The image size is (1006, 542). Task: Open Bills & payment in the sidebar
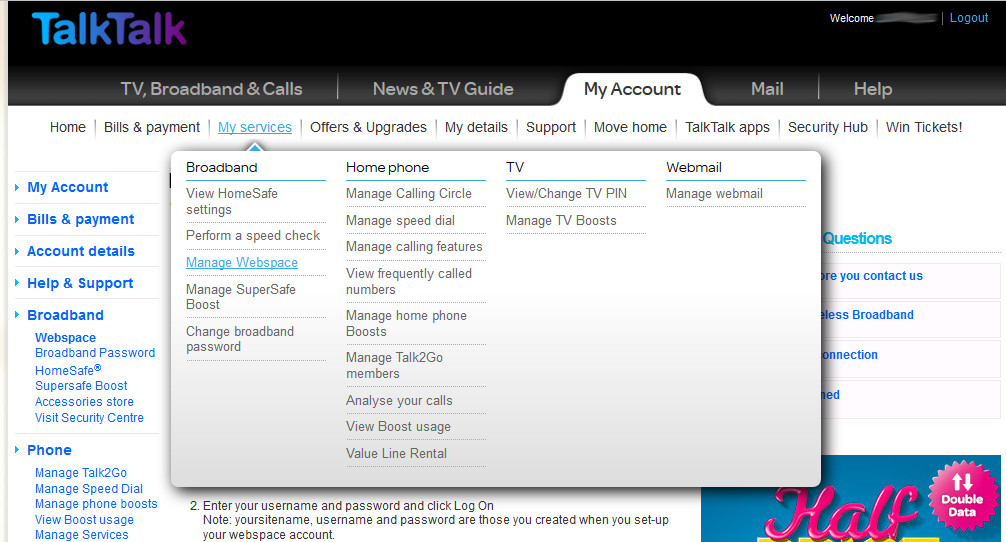click(x=80, y=219)
